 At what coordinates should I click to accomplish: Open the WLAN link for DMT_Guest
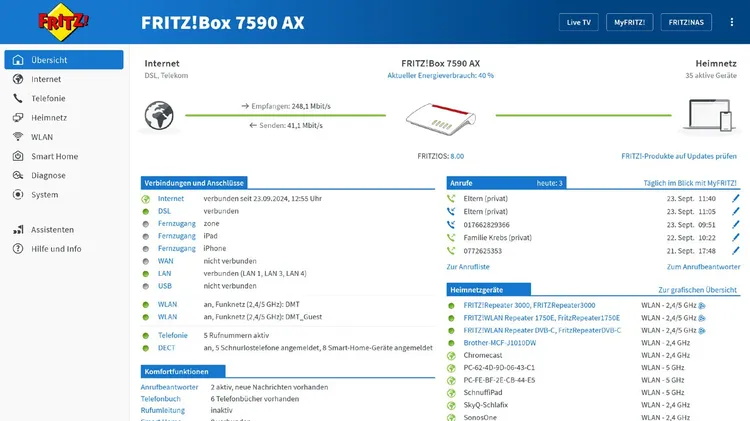coord(167,317)
